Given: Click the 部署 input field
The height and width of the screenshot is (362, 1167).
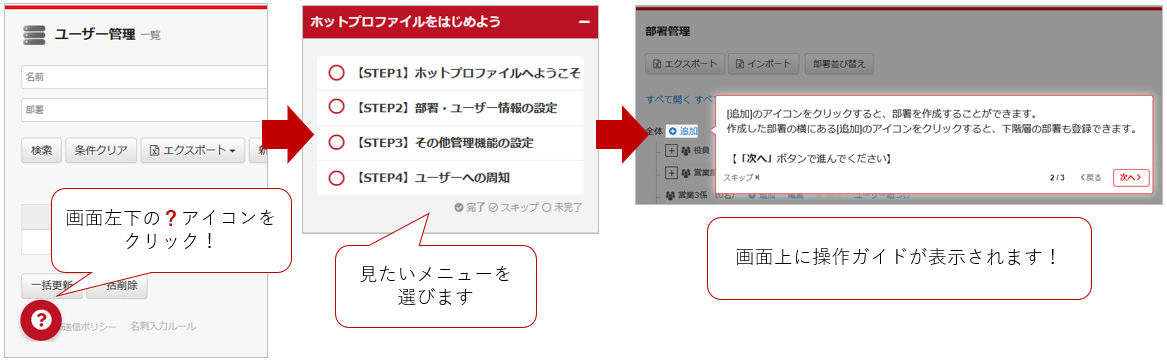Looking at the screenshot, I should coord(144,109).
